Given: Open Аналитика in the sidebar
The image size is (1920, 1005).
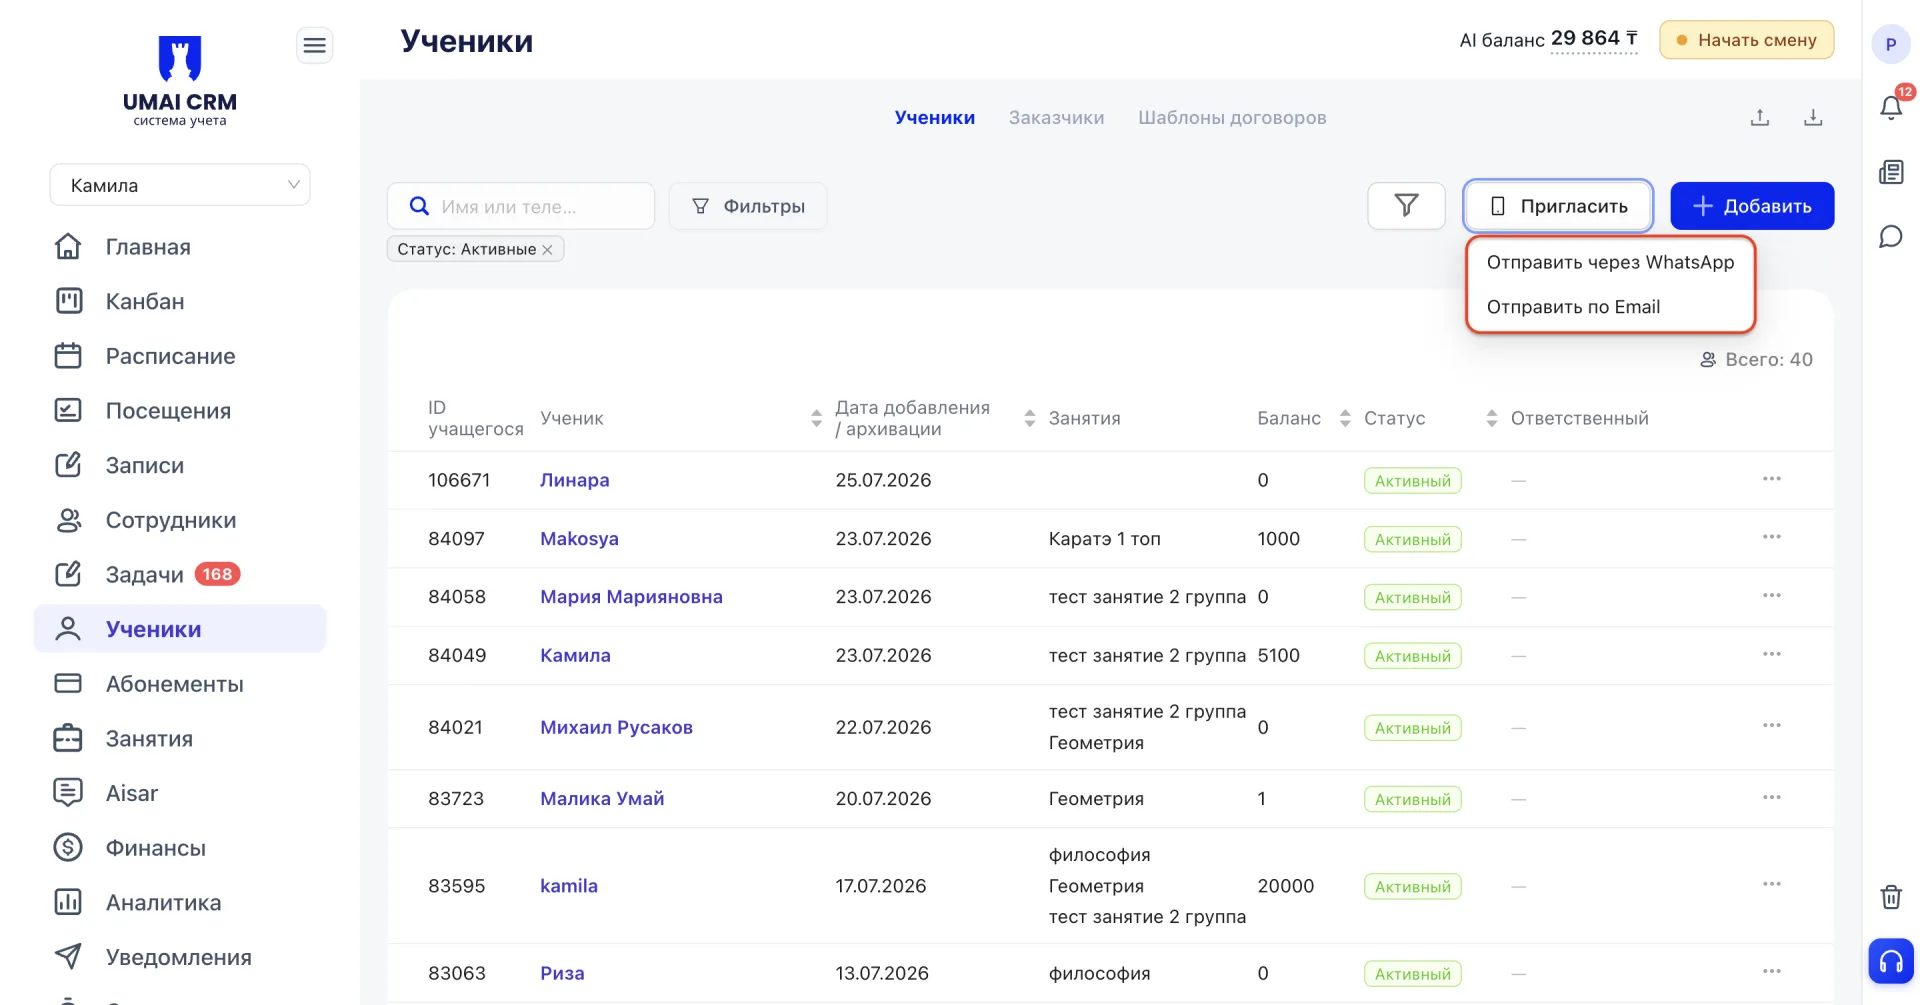Looking at the screenshot, I should (x=180, y=903).
